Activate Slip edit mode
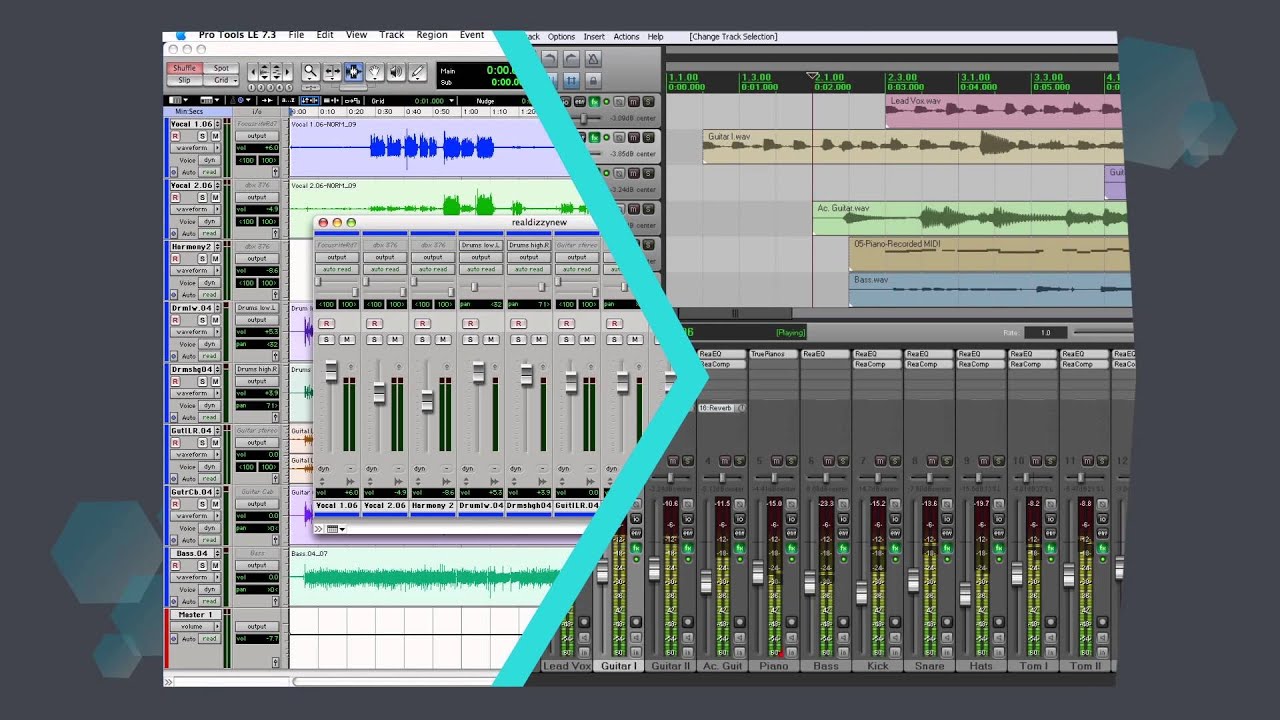 click(184, 80)
